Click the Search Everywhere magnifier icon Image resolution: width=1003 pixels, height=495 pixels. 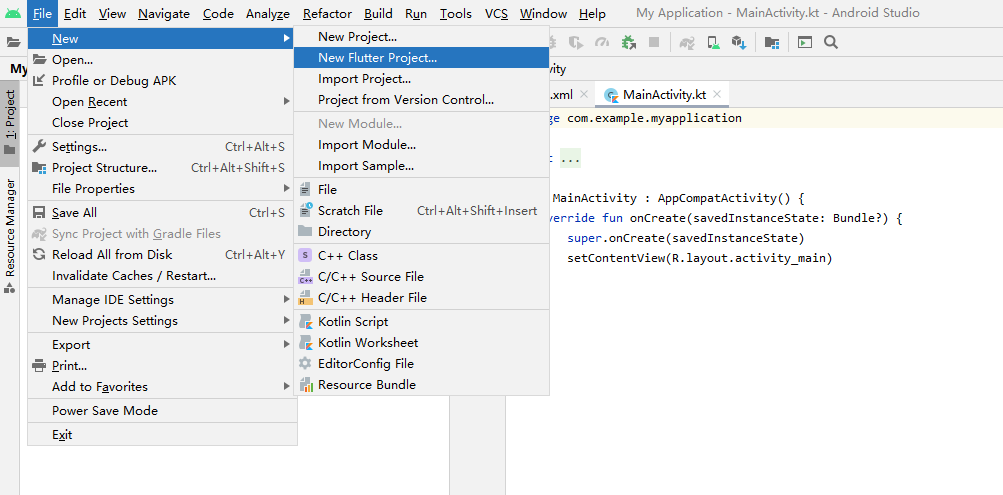pyautogui.click(x=831, y=42)
